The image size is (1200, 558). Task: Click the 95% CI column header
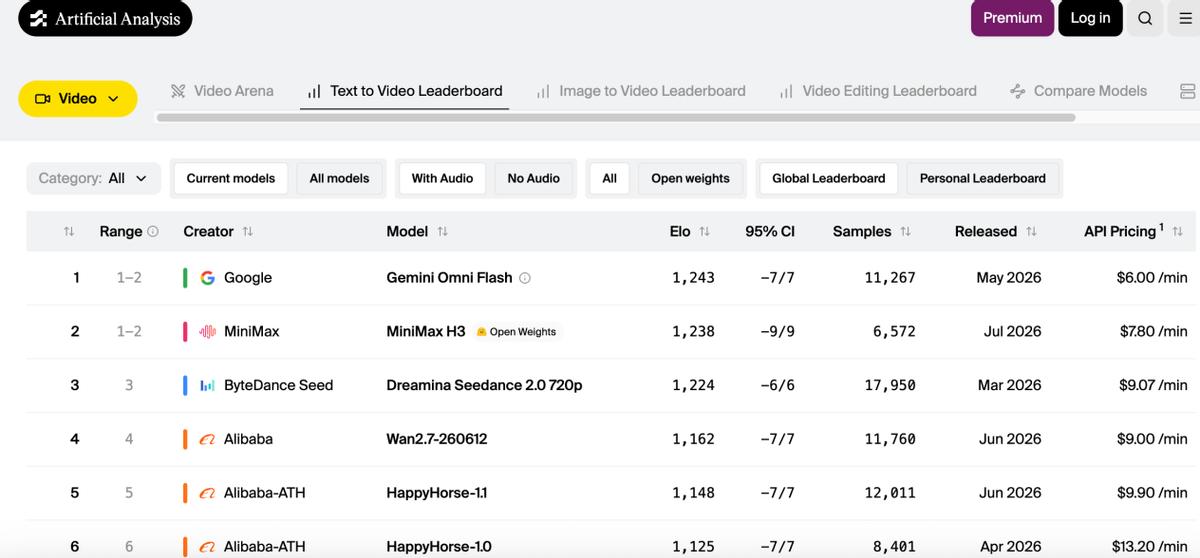[770, 231]
